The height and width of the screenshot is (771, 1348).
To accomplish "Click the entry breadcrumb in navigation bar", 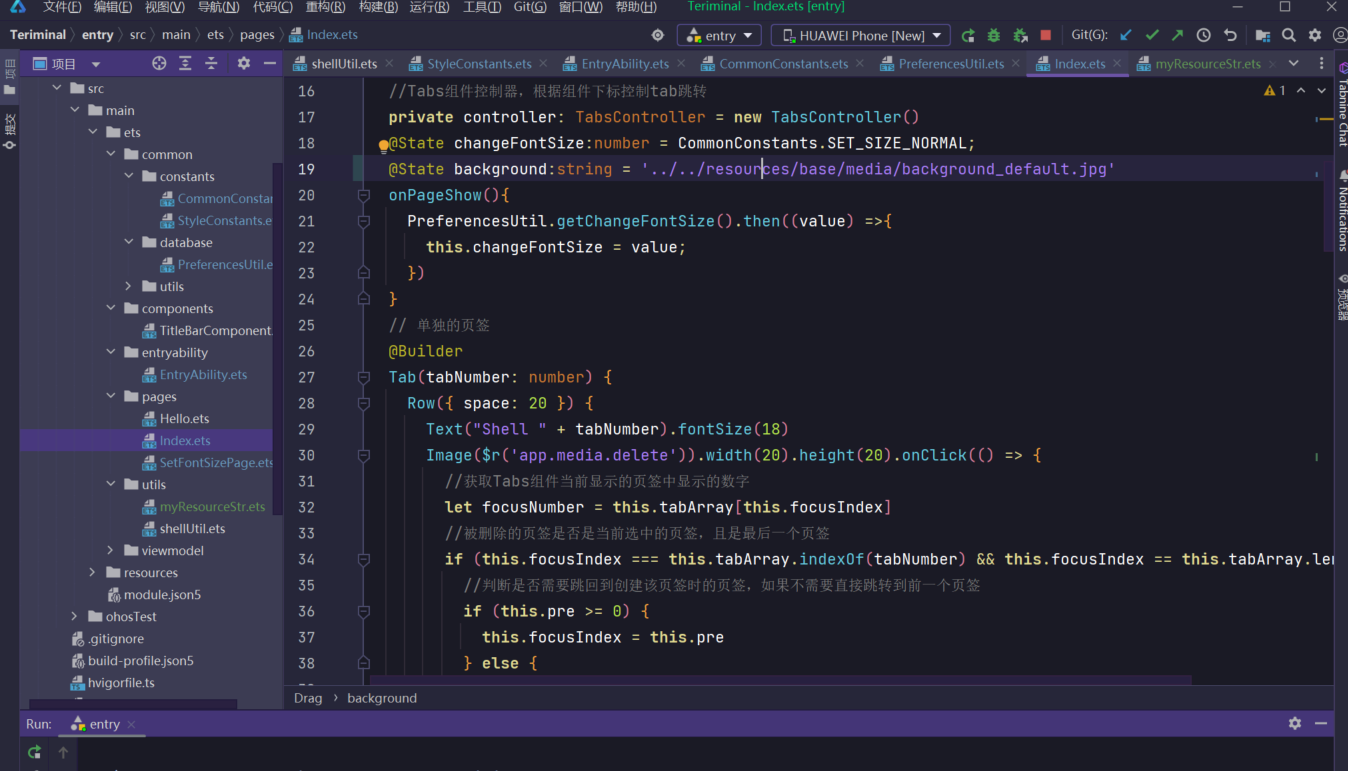I will click(98, 34).
